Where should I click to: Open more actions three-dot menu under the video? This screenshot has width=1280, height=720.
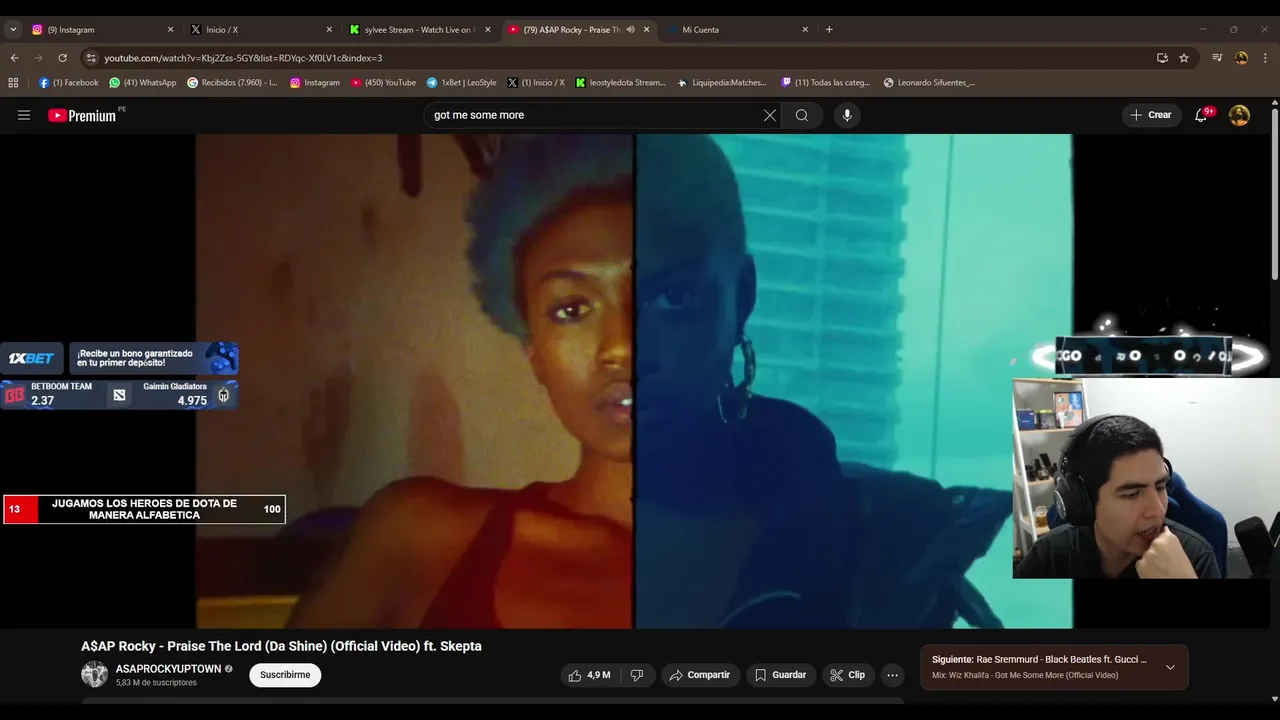click(893, 675)
